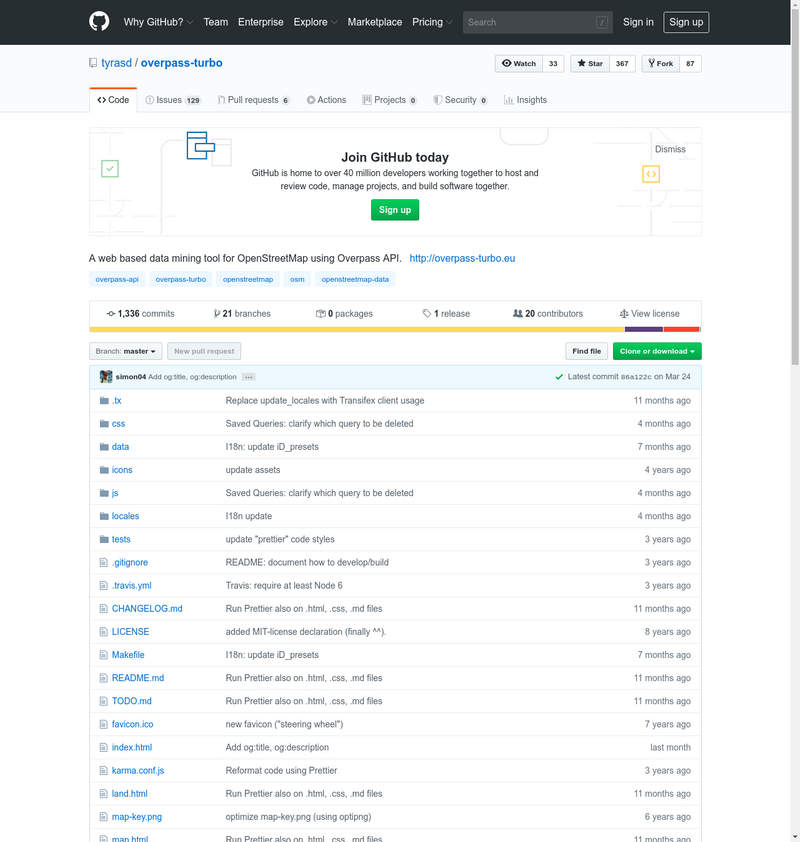Click the green Sign up banner button
Viewport: 800px width, 842px height.
tap(395, 210)
